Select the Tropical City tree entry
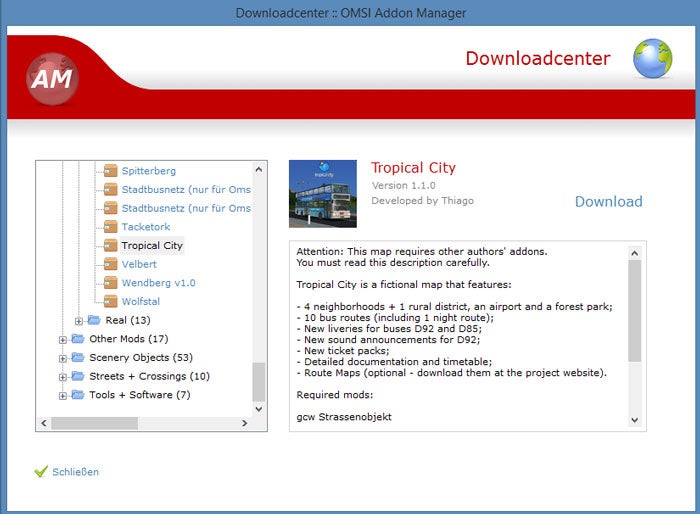 click(152, 246)
